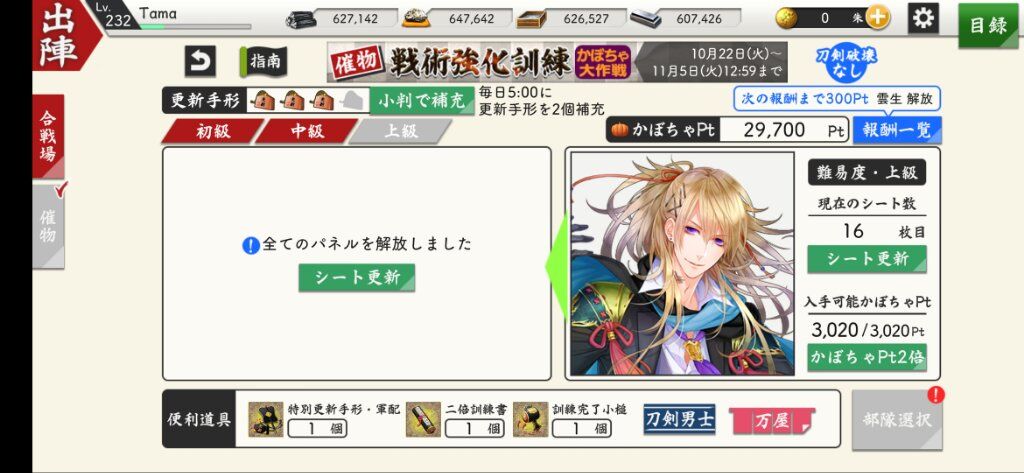Switch to the 初級 difficulty tab
The height and width of the screenshot is (473, 1024).
point(212,131)
